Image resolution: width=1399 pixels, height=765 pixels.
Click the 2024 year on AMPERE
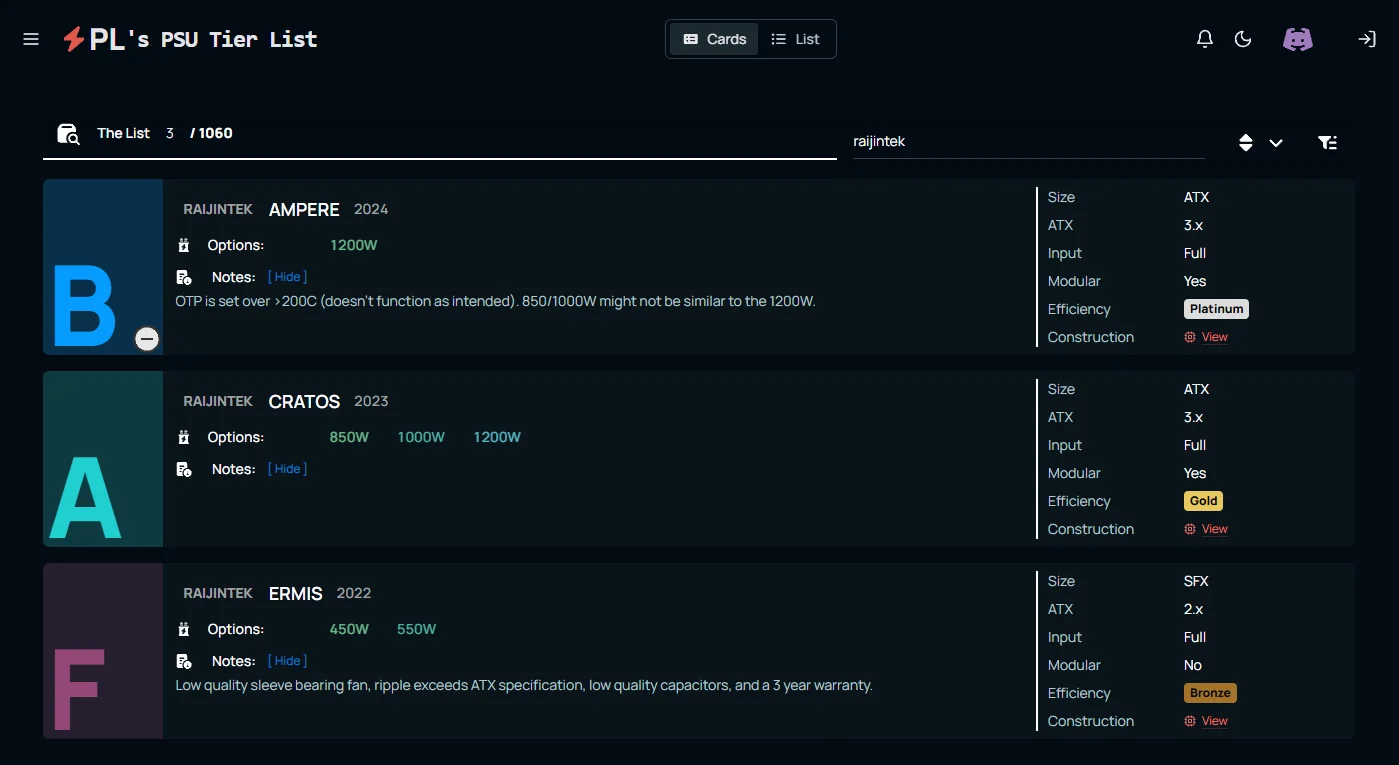pyautogui.click(x=371, y=209)
